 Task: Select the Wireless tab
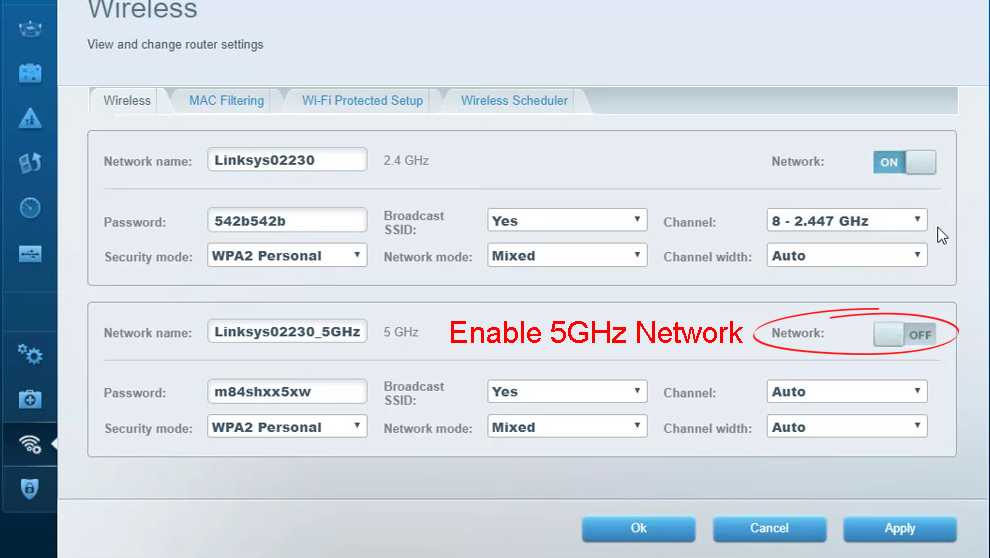[127, 100]
